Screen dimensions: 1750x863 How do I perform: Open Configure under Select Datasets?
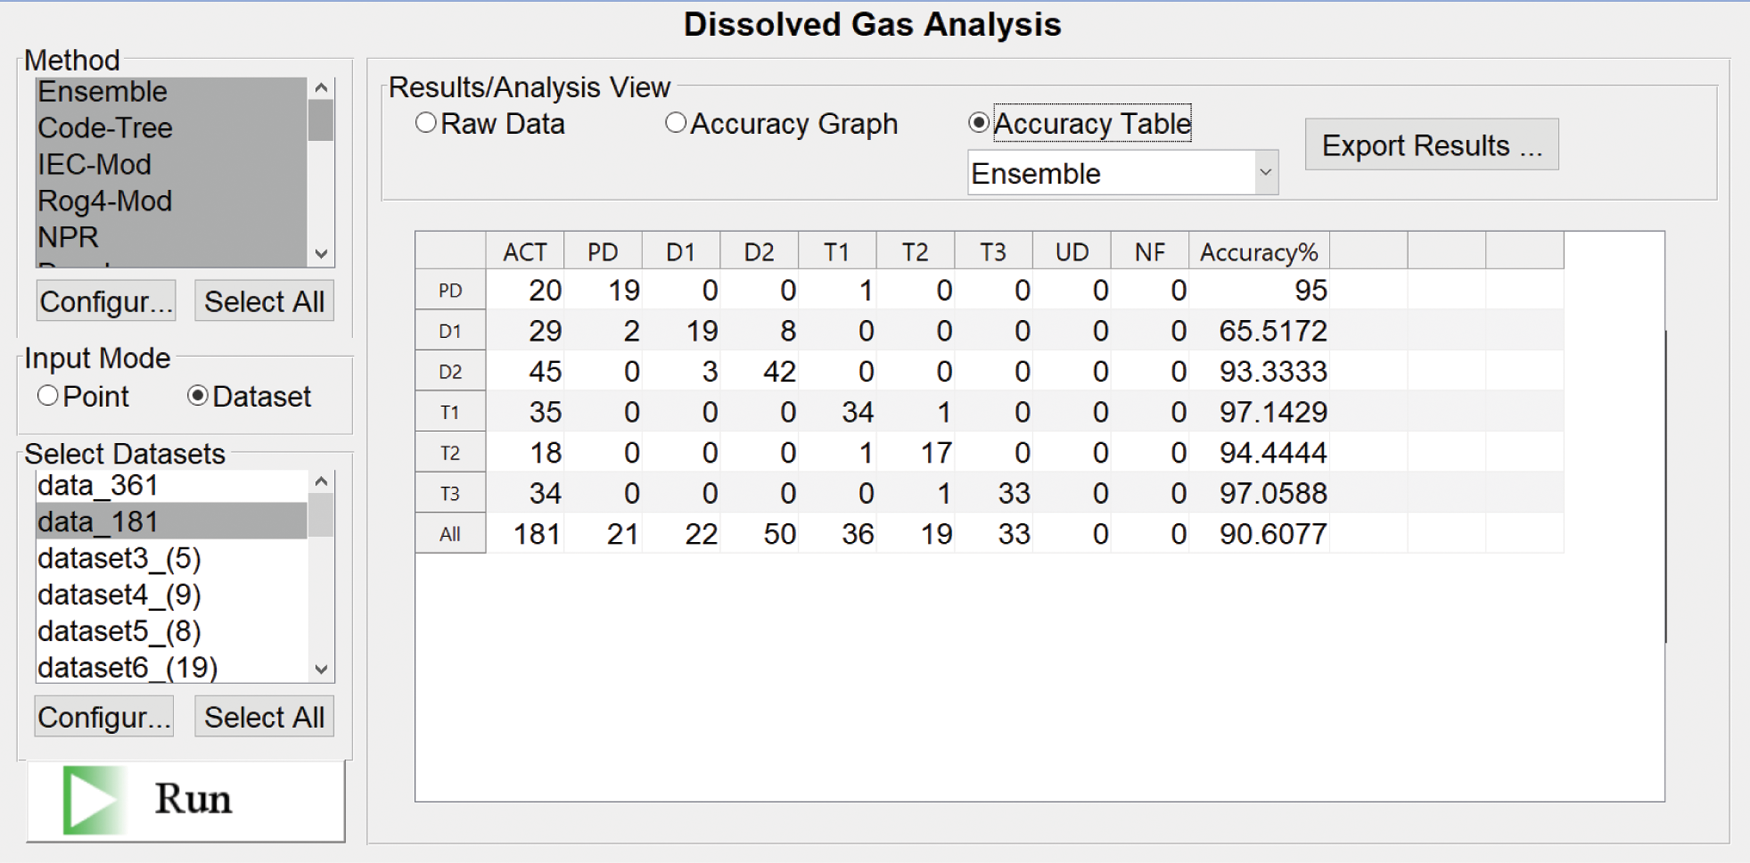[104, 717]
